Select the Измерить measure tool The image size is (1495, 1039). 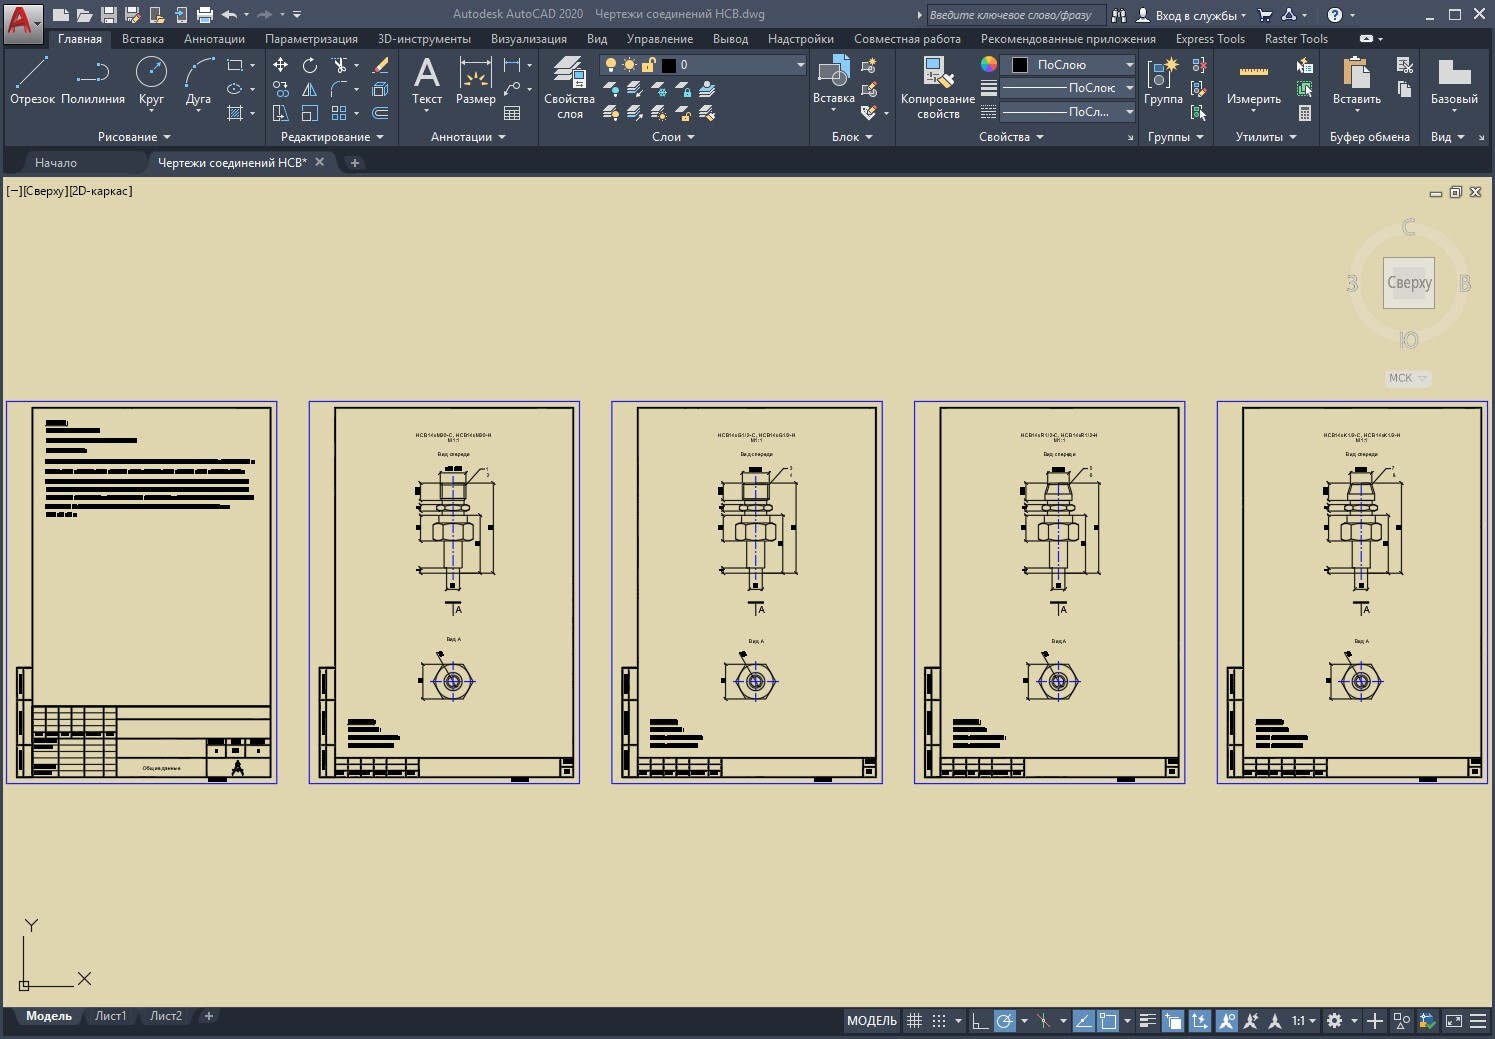click(1253, 80)
